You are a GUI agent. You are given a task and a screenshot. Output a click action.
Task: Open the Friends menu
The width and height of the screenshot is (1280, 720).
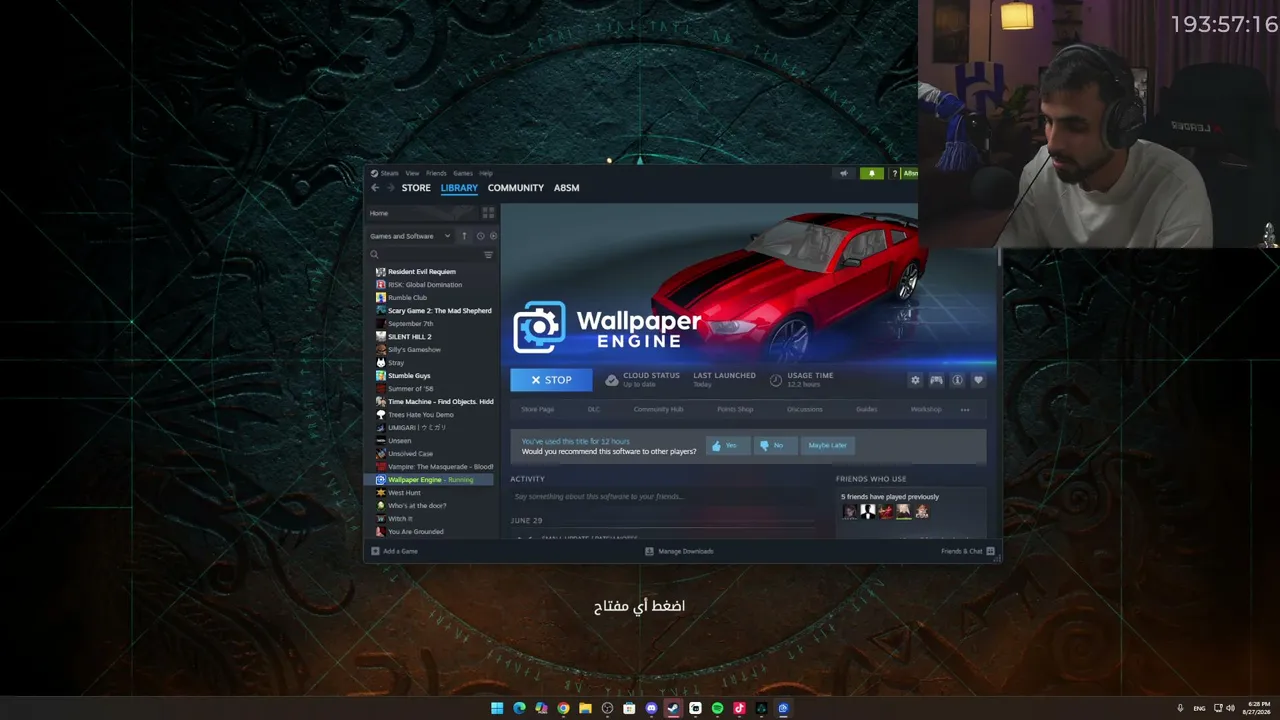click(x=436, y=173)
